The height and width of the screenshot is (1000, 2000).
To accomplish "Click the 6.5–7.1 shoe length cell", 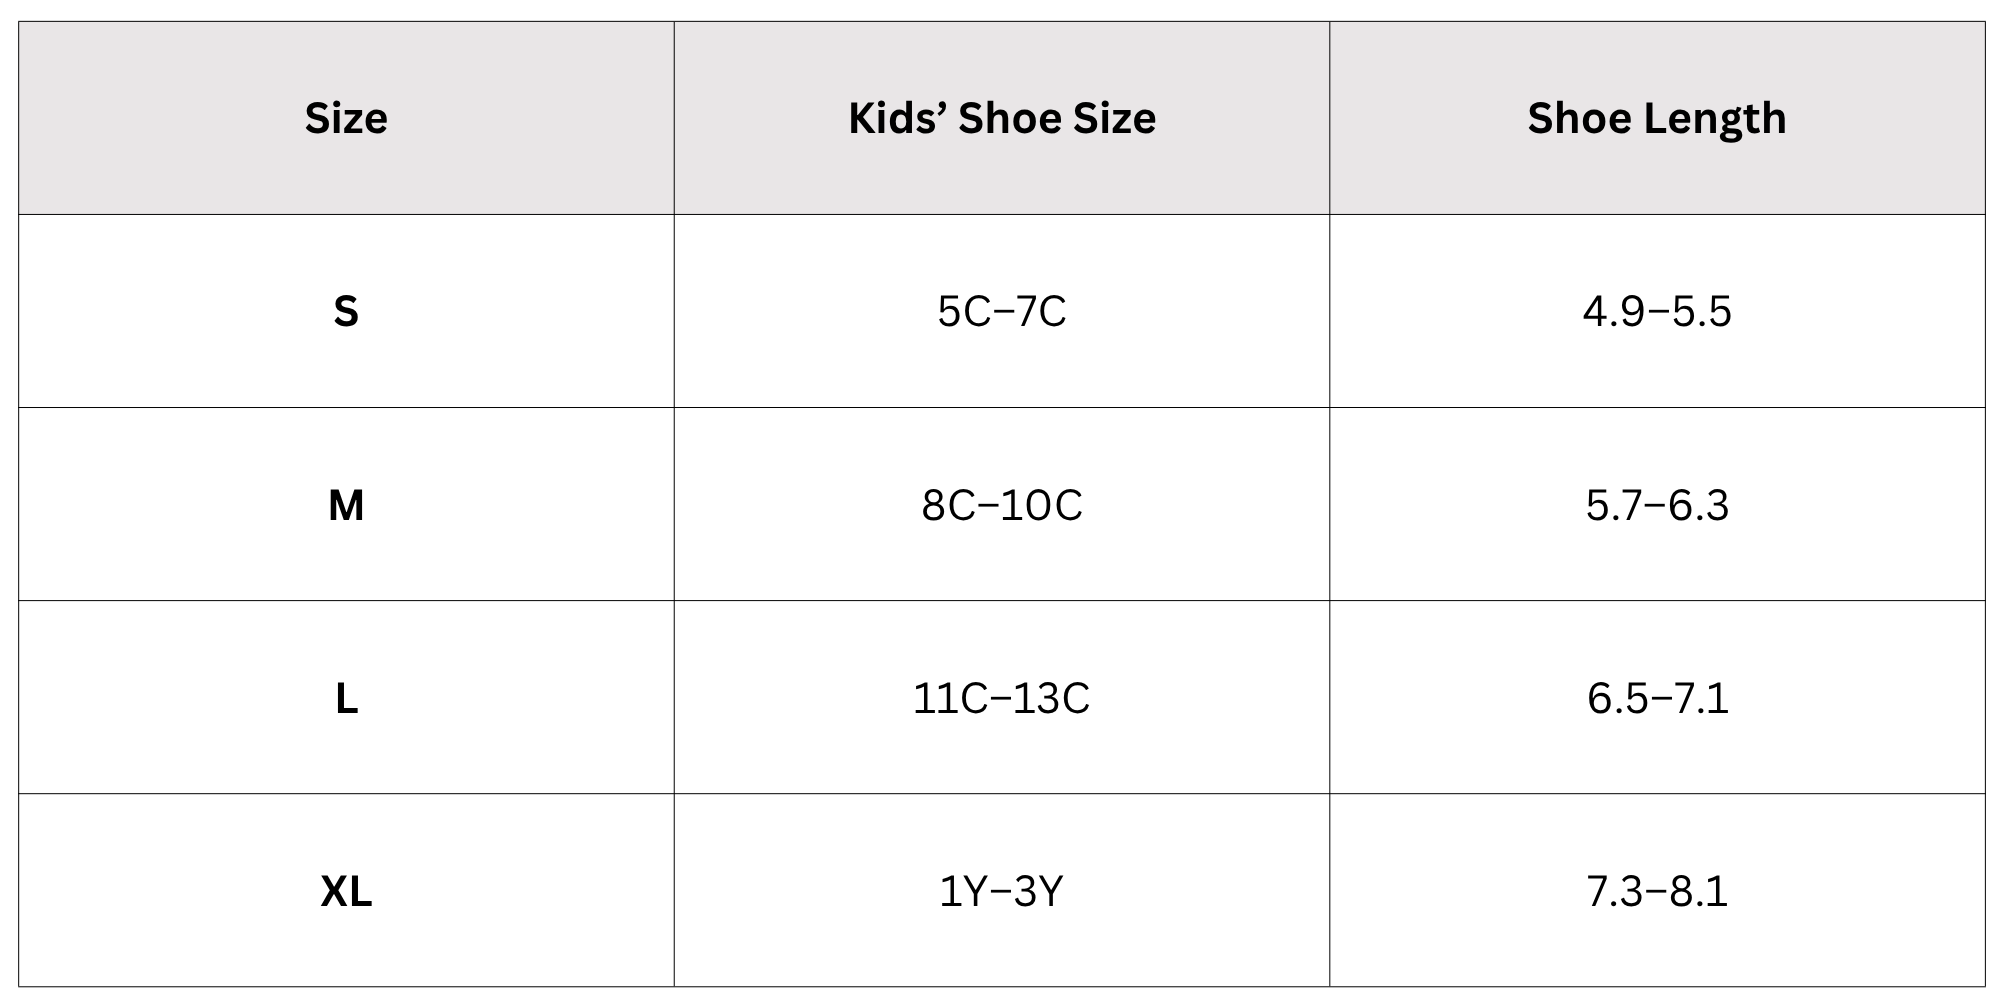I will click(x=1657, y=697).
